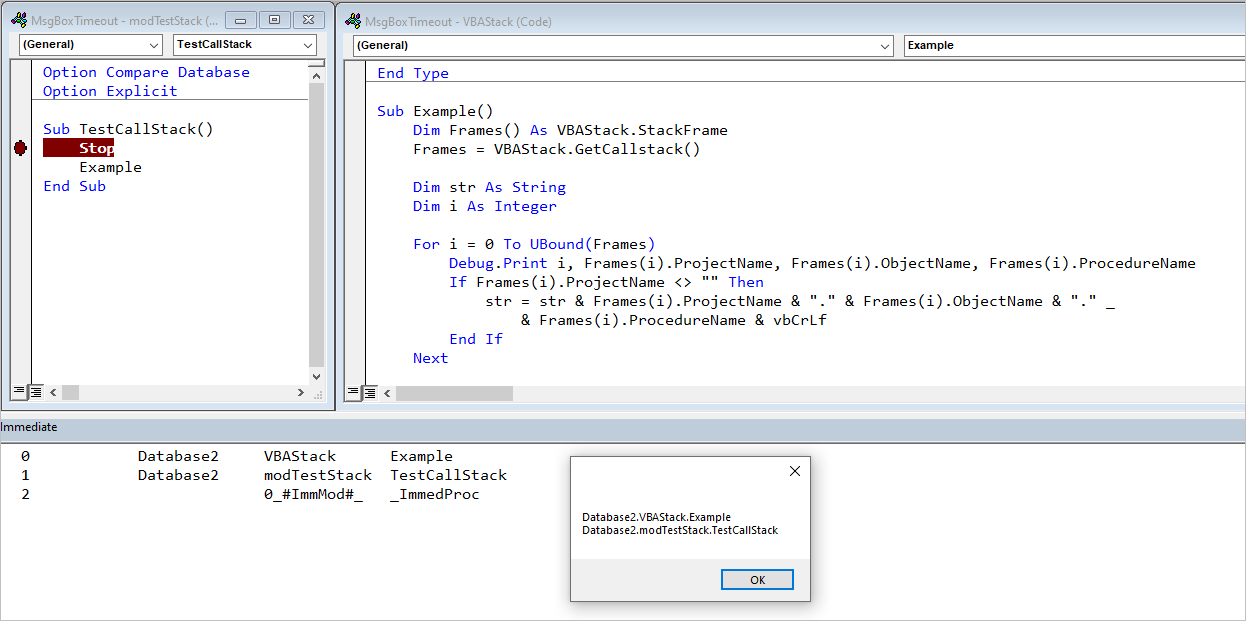Click down arrow of modTestStack vertical scrollbar
Image resolution: width=1246 pixels, height=621 pixels.
[317, 376]
